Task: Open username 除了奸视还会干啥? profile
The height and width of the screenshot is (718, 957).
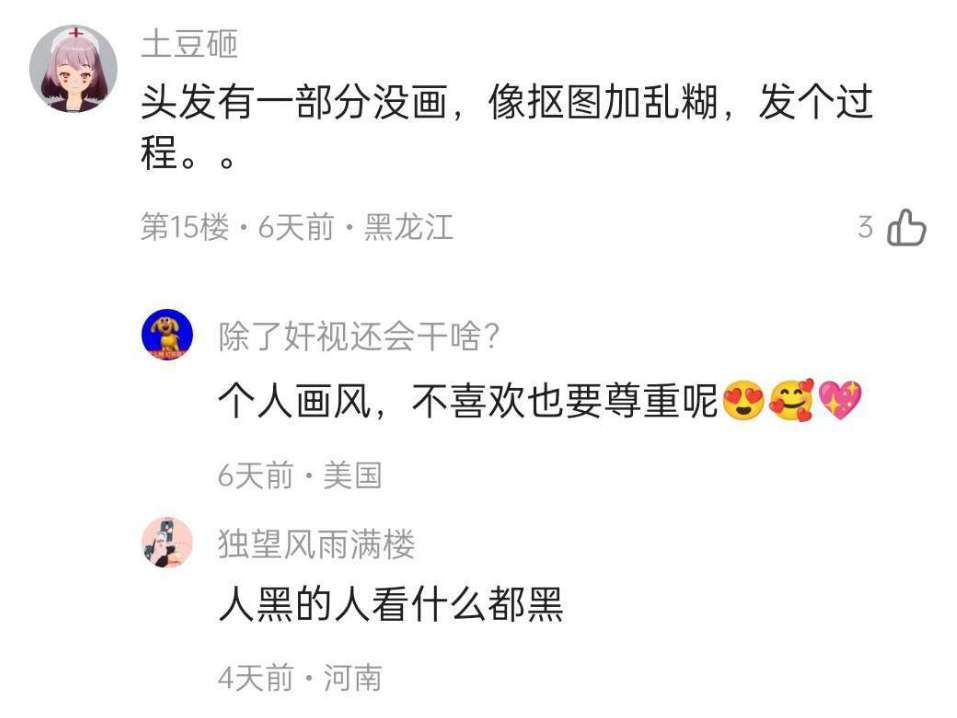Action: click(x=359, y=336)
